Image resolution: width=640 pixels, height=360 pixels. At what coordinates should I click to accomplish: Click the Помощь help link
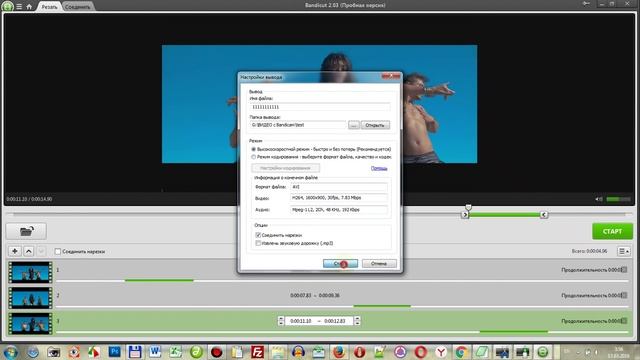[379, 168]
